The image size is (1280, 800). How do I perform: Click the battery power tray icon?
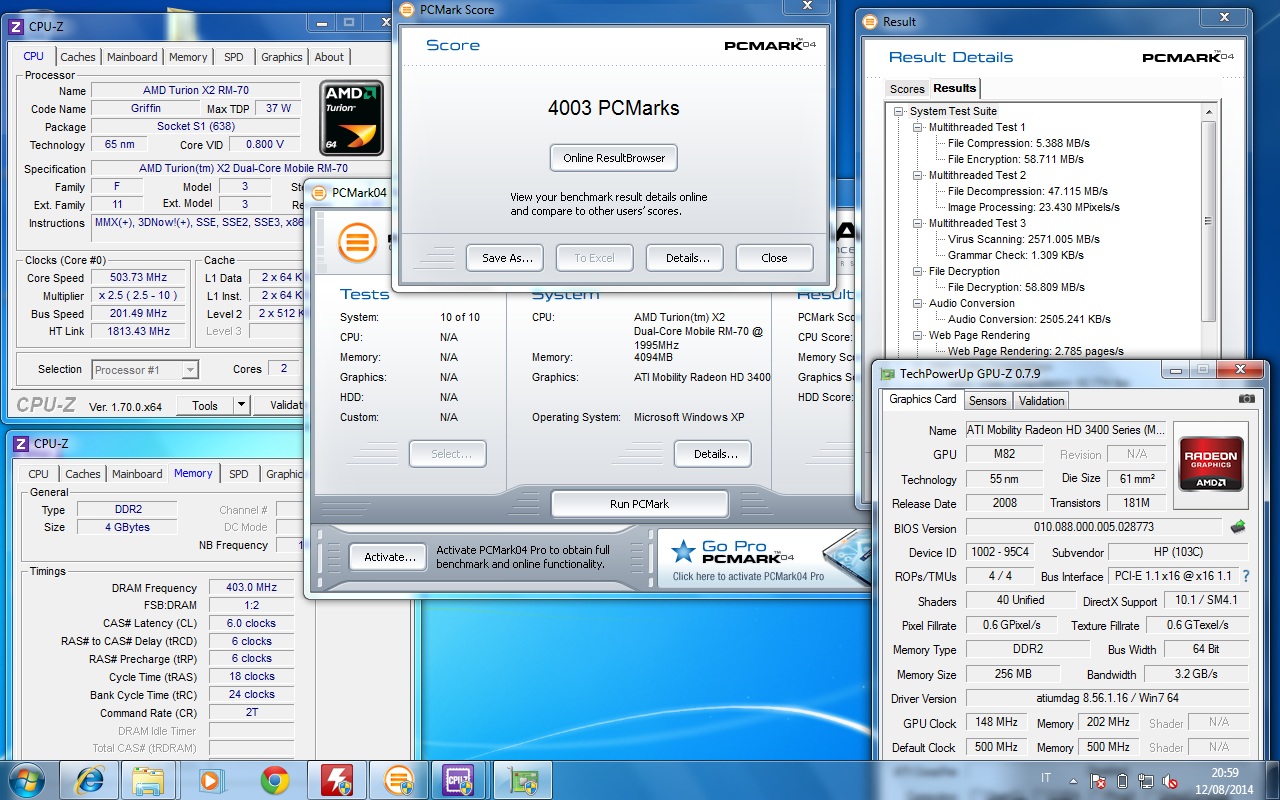pos(1122,782)
